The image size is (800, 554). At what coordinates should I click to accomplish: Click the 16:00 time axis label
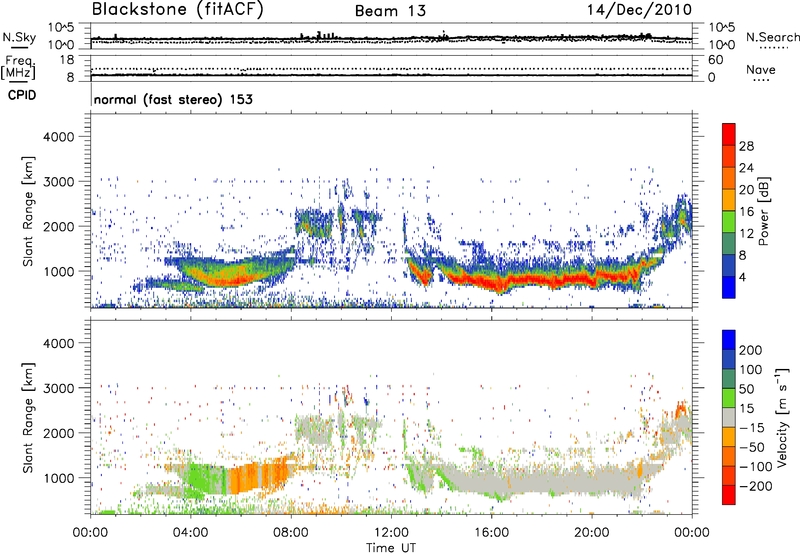click(x=491, y=533)
